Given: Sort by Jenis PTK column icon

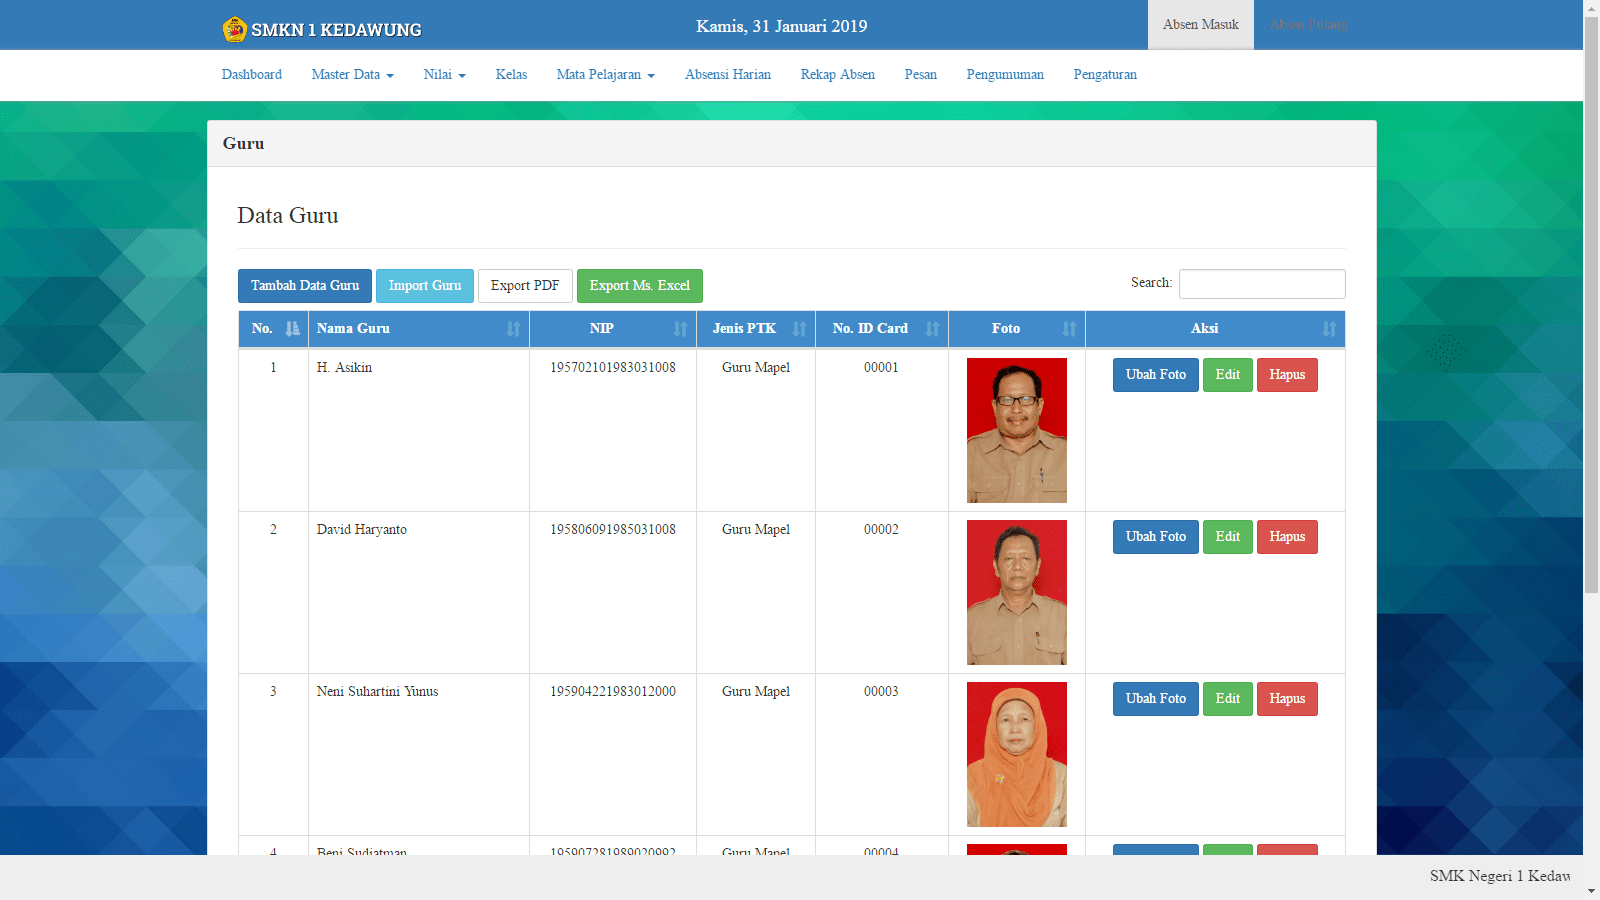Looking at the screenshot, I should pyautogui.click(x=799, y=329).
